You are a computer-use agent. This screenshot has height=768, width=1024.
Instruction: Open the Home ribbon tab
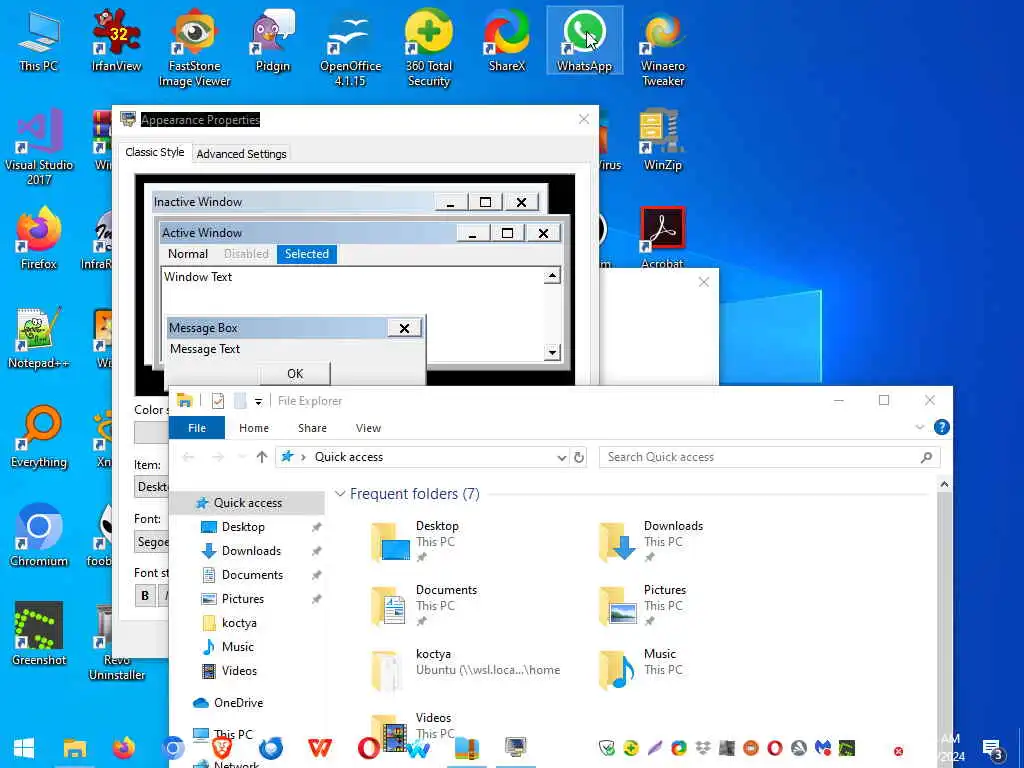[x=253, y=428]
